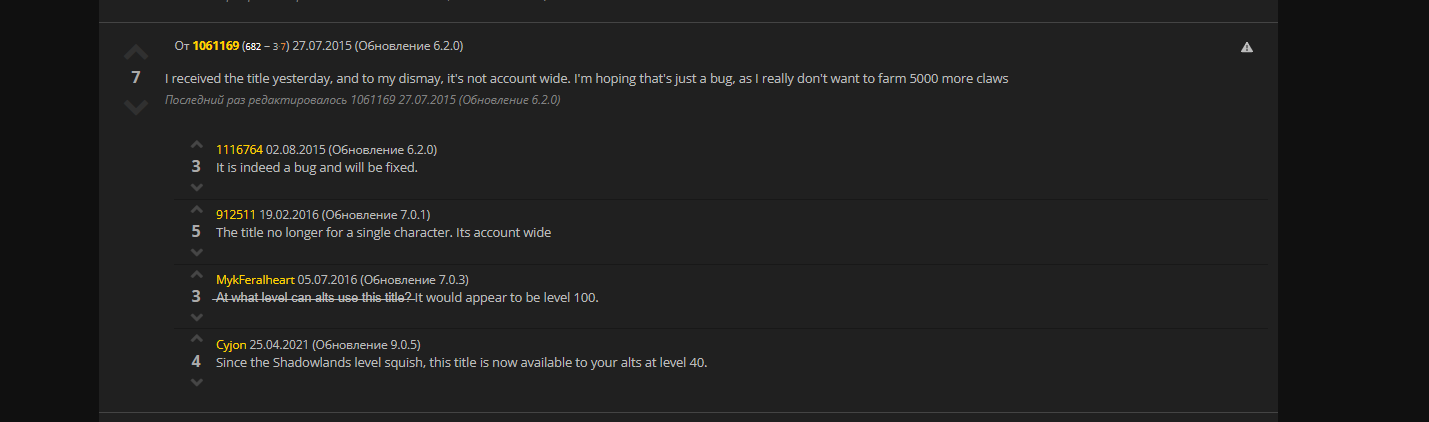Upvote reply from user 1116764
The width and height of the screenshot is (1429, 422).
[x=196, y=146]
